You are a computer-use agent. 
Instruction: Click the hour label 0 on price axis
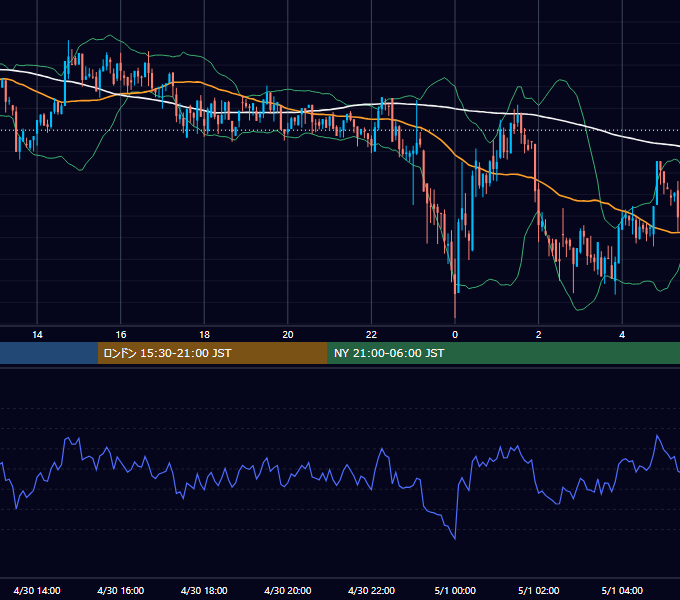click(x=455, y=335)
